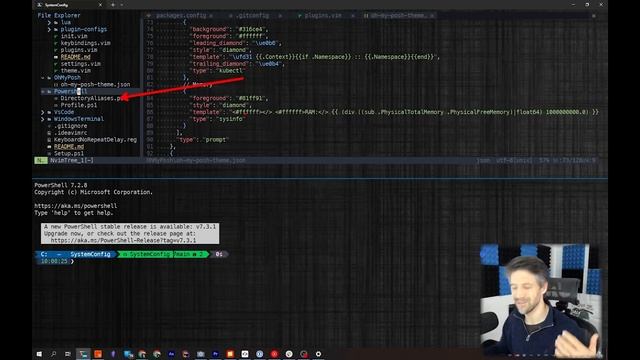Open DirectoryAliases.ps1 in the file tree
The image size is (640, 360).
(x=92, y=98)
